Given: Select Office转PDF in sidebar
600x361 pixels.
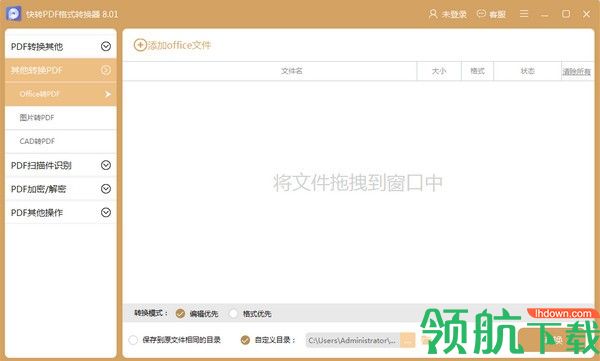Looking at the screenshot, I should click(x=60, y=94).
